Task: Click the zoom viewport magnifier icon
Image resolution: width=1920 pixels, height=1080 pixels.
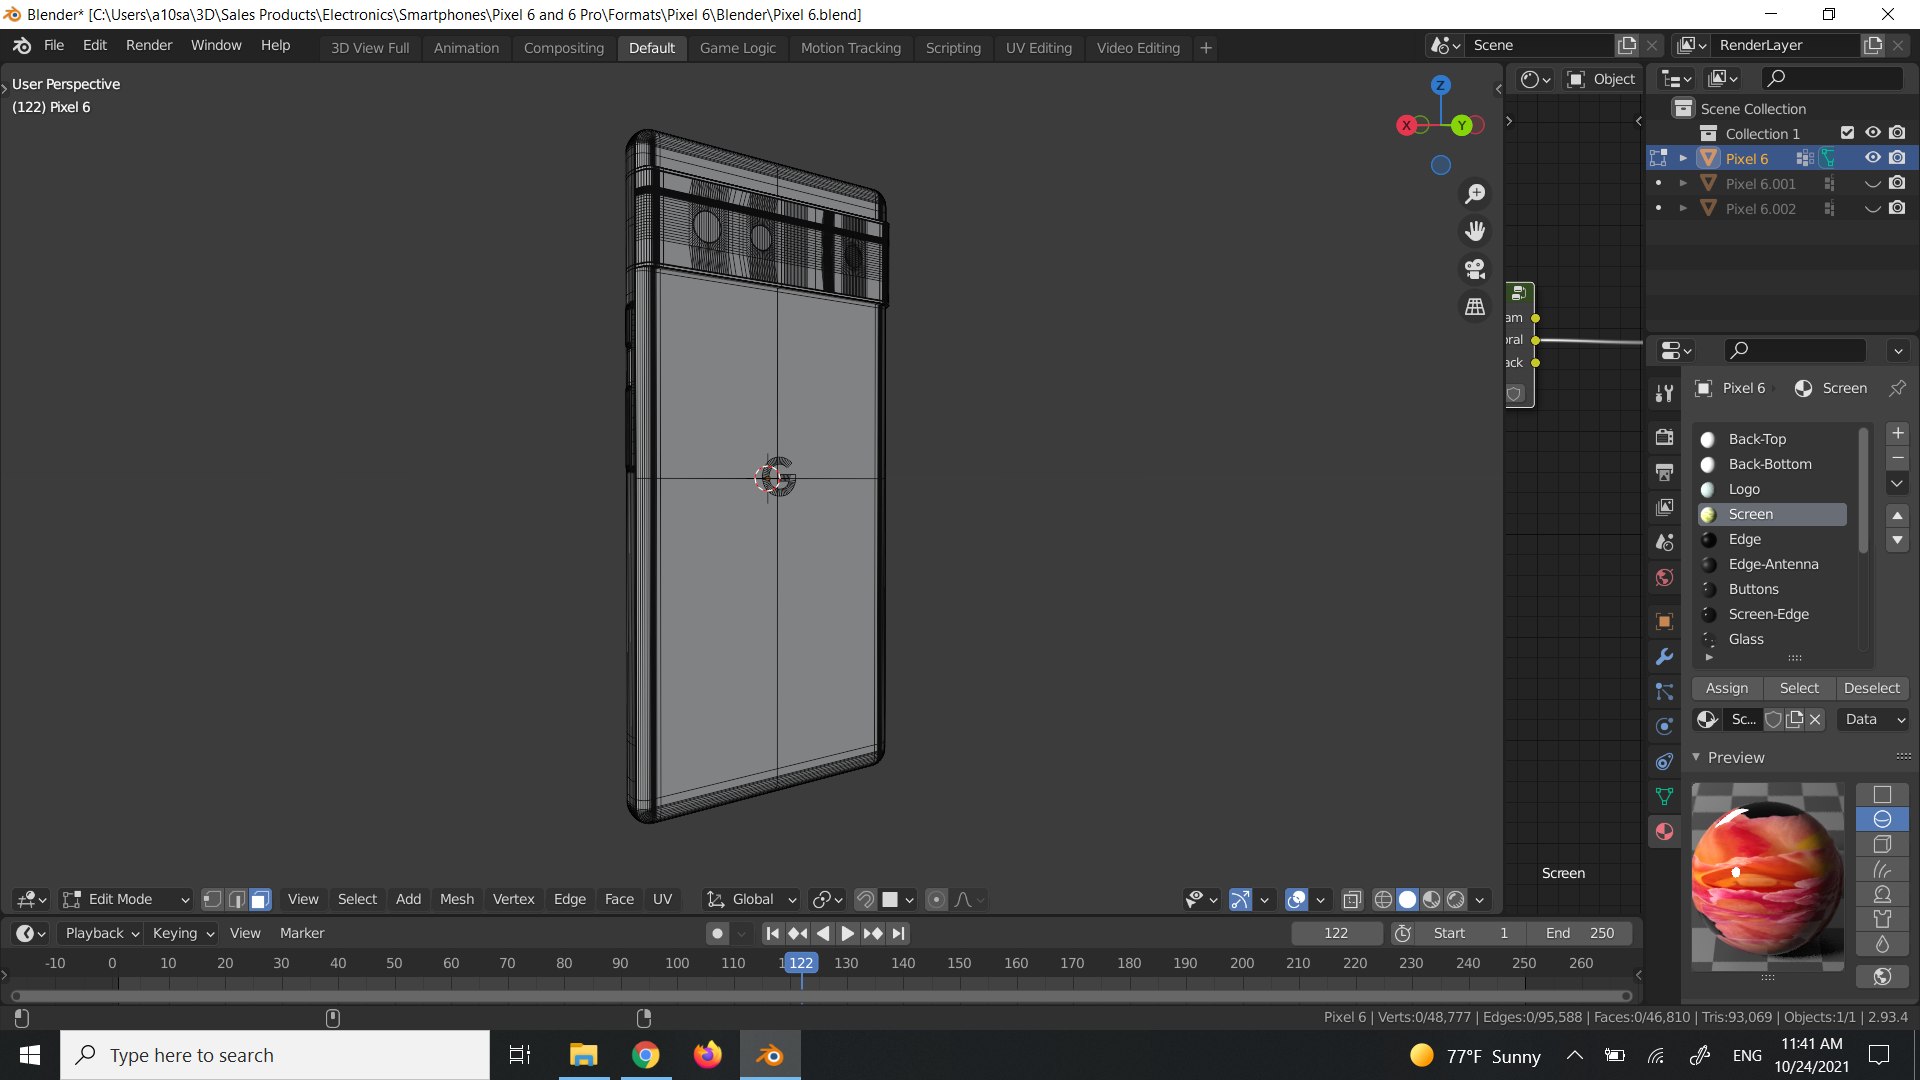Action: point(1475,193)
